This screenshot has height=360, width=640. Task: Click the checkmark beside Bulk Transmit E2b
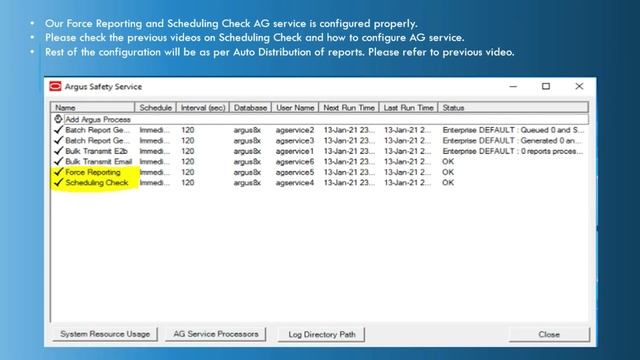58,151
